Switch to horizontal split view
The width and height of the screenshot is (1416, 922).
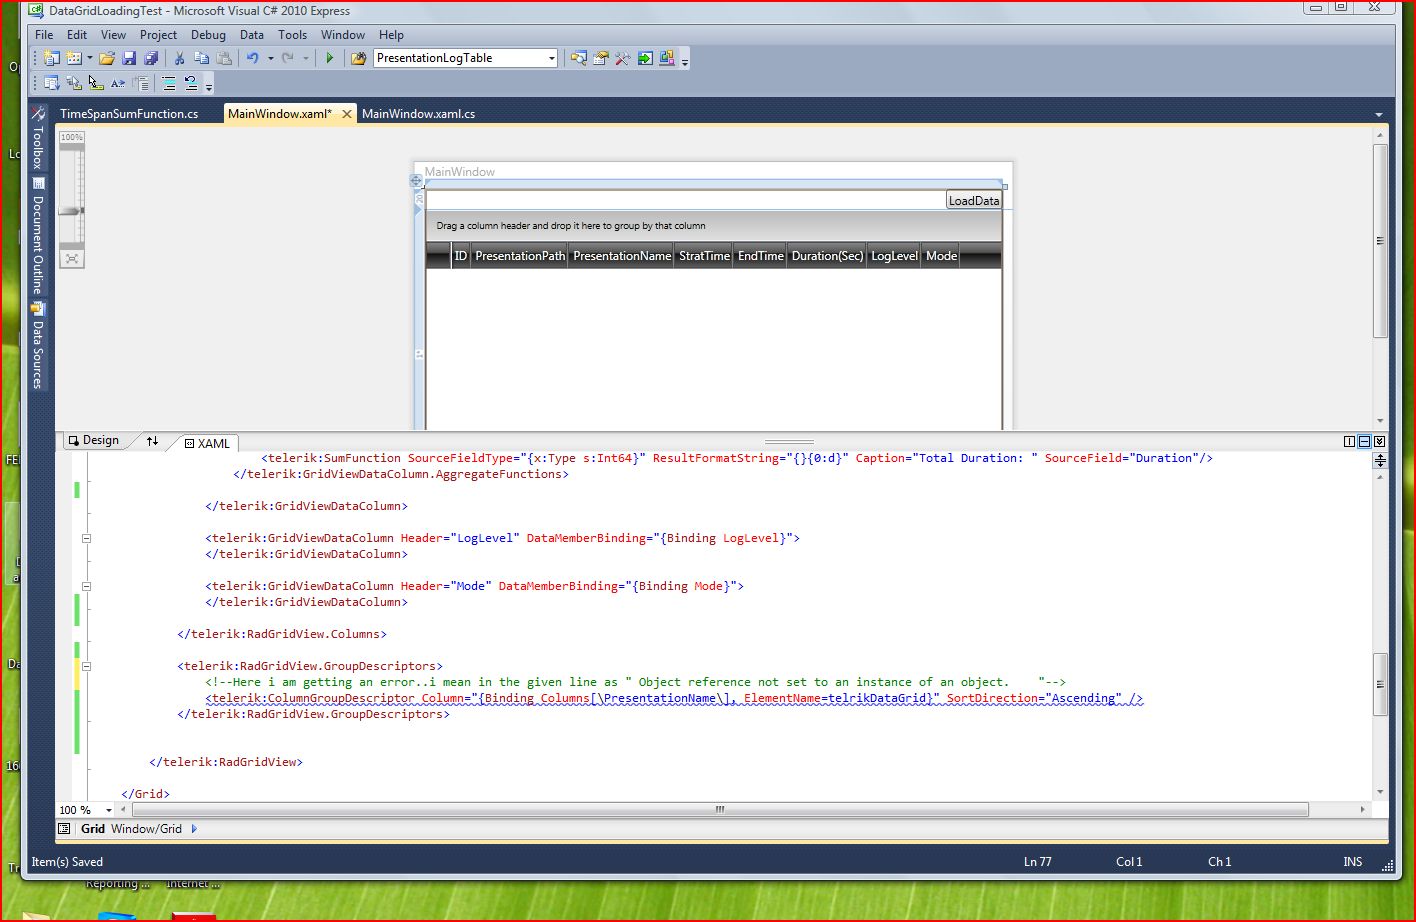pyautogui.click(x=1364, y=441)
